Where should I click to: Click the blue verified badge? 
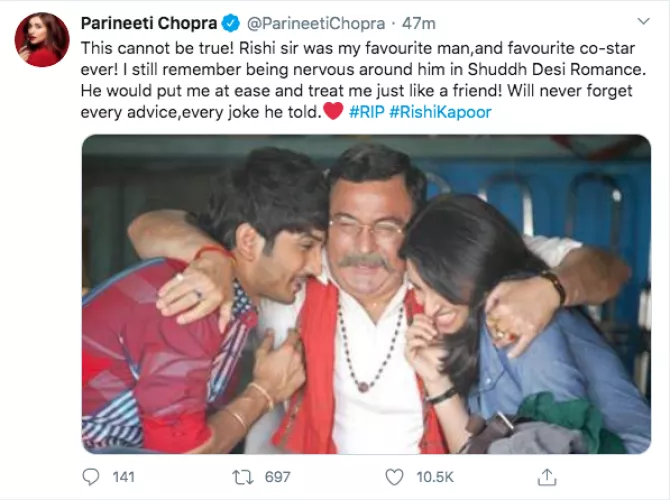coord(228,23)
